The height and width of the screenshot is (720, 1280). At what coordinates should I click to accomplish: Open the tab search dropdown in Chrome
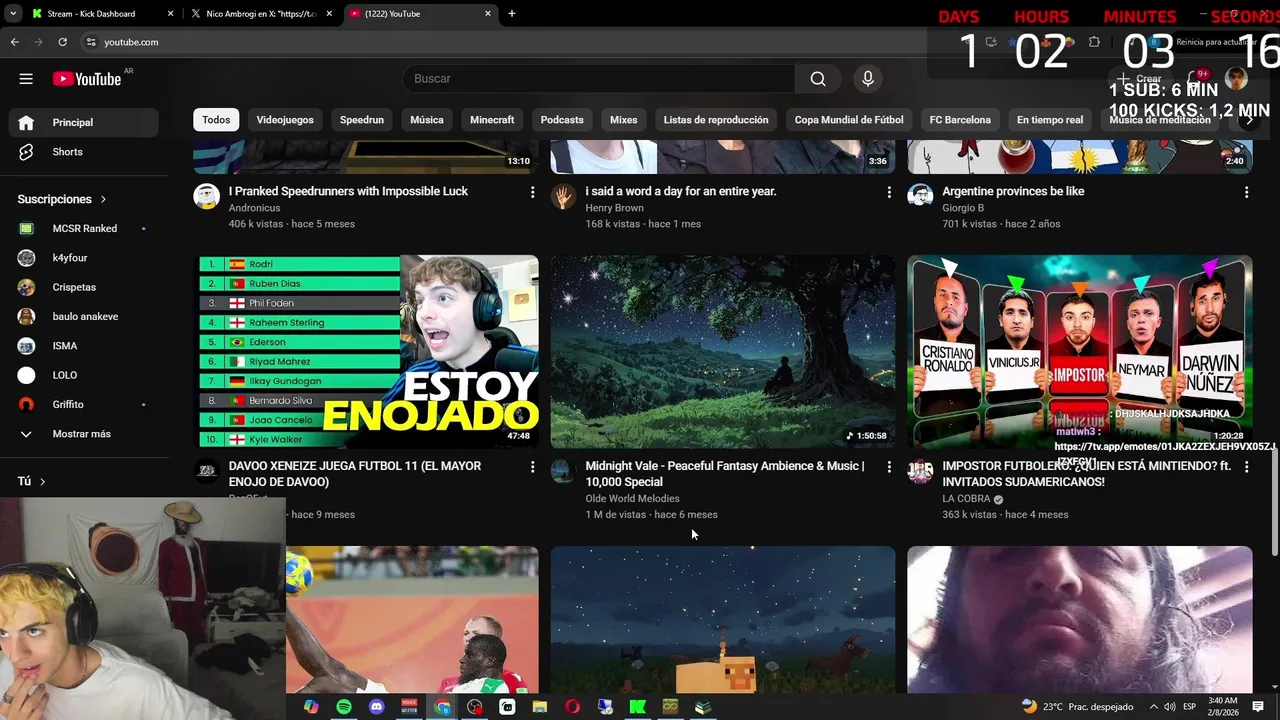[13, 14]
